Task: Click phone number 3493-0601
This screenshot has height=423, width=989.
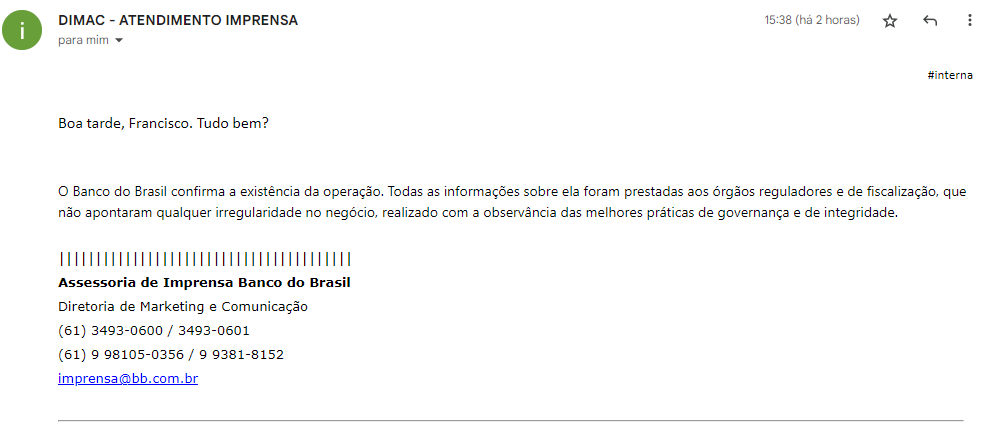Action: tap(214, 331)
